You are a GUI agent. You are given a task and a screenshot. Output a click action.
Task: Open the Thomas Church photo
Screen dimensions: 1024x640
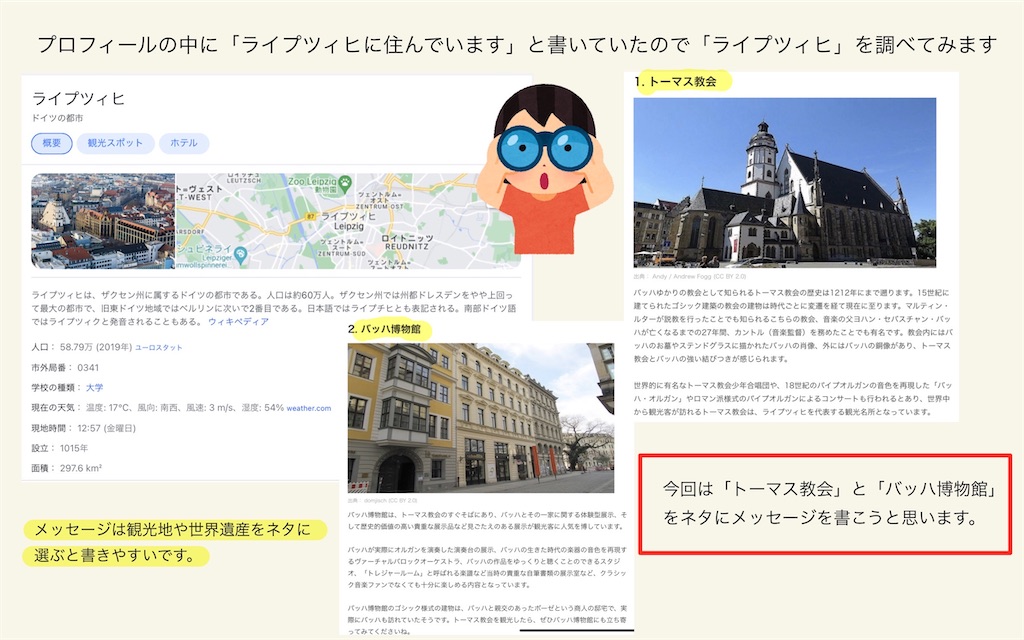784,182
